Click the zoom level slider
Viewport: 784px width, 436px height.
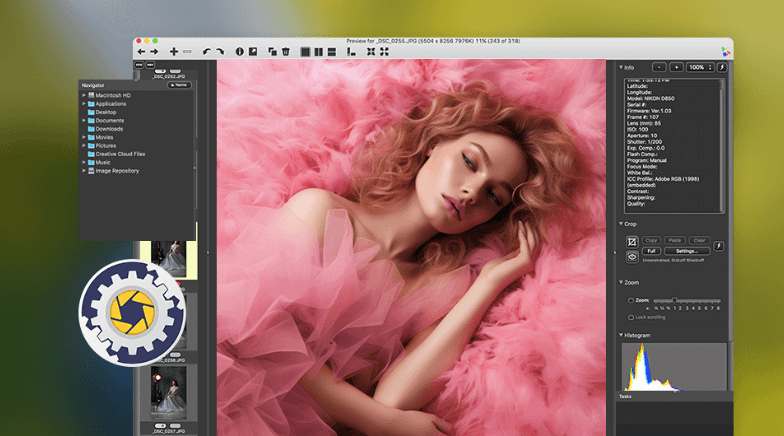[673, 300]
